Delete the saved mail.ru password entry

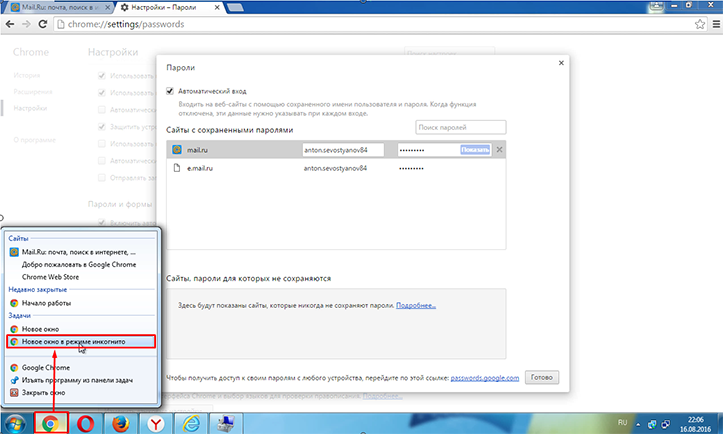(x=499, y=150)
